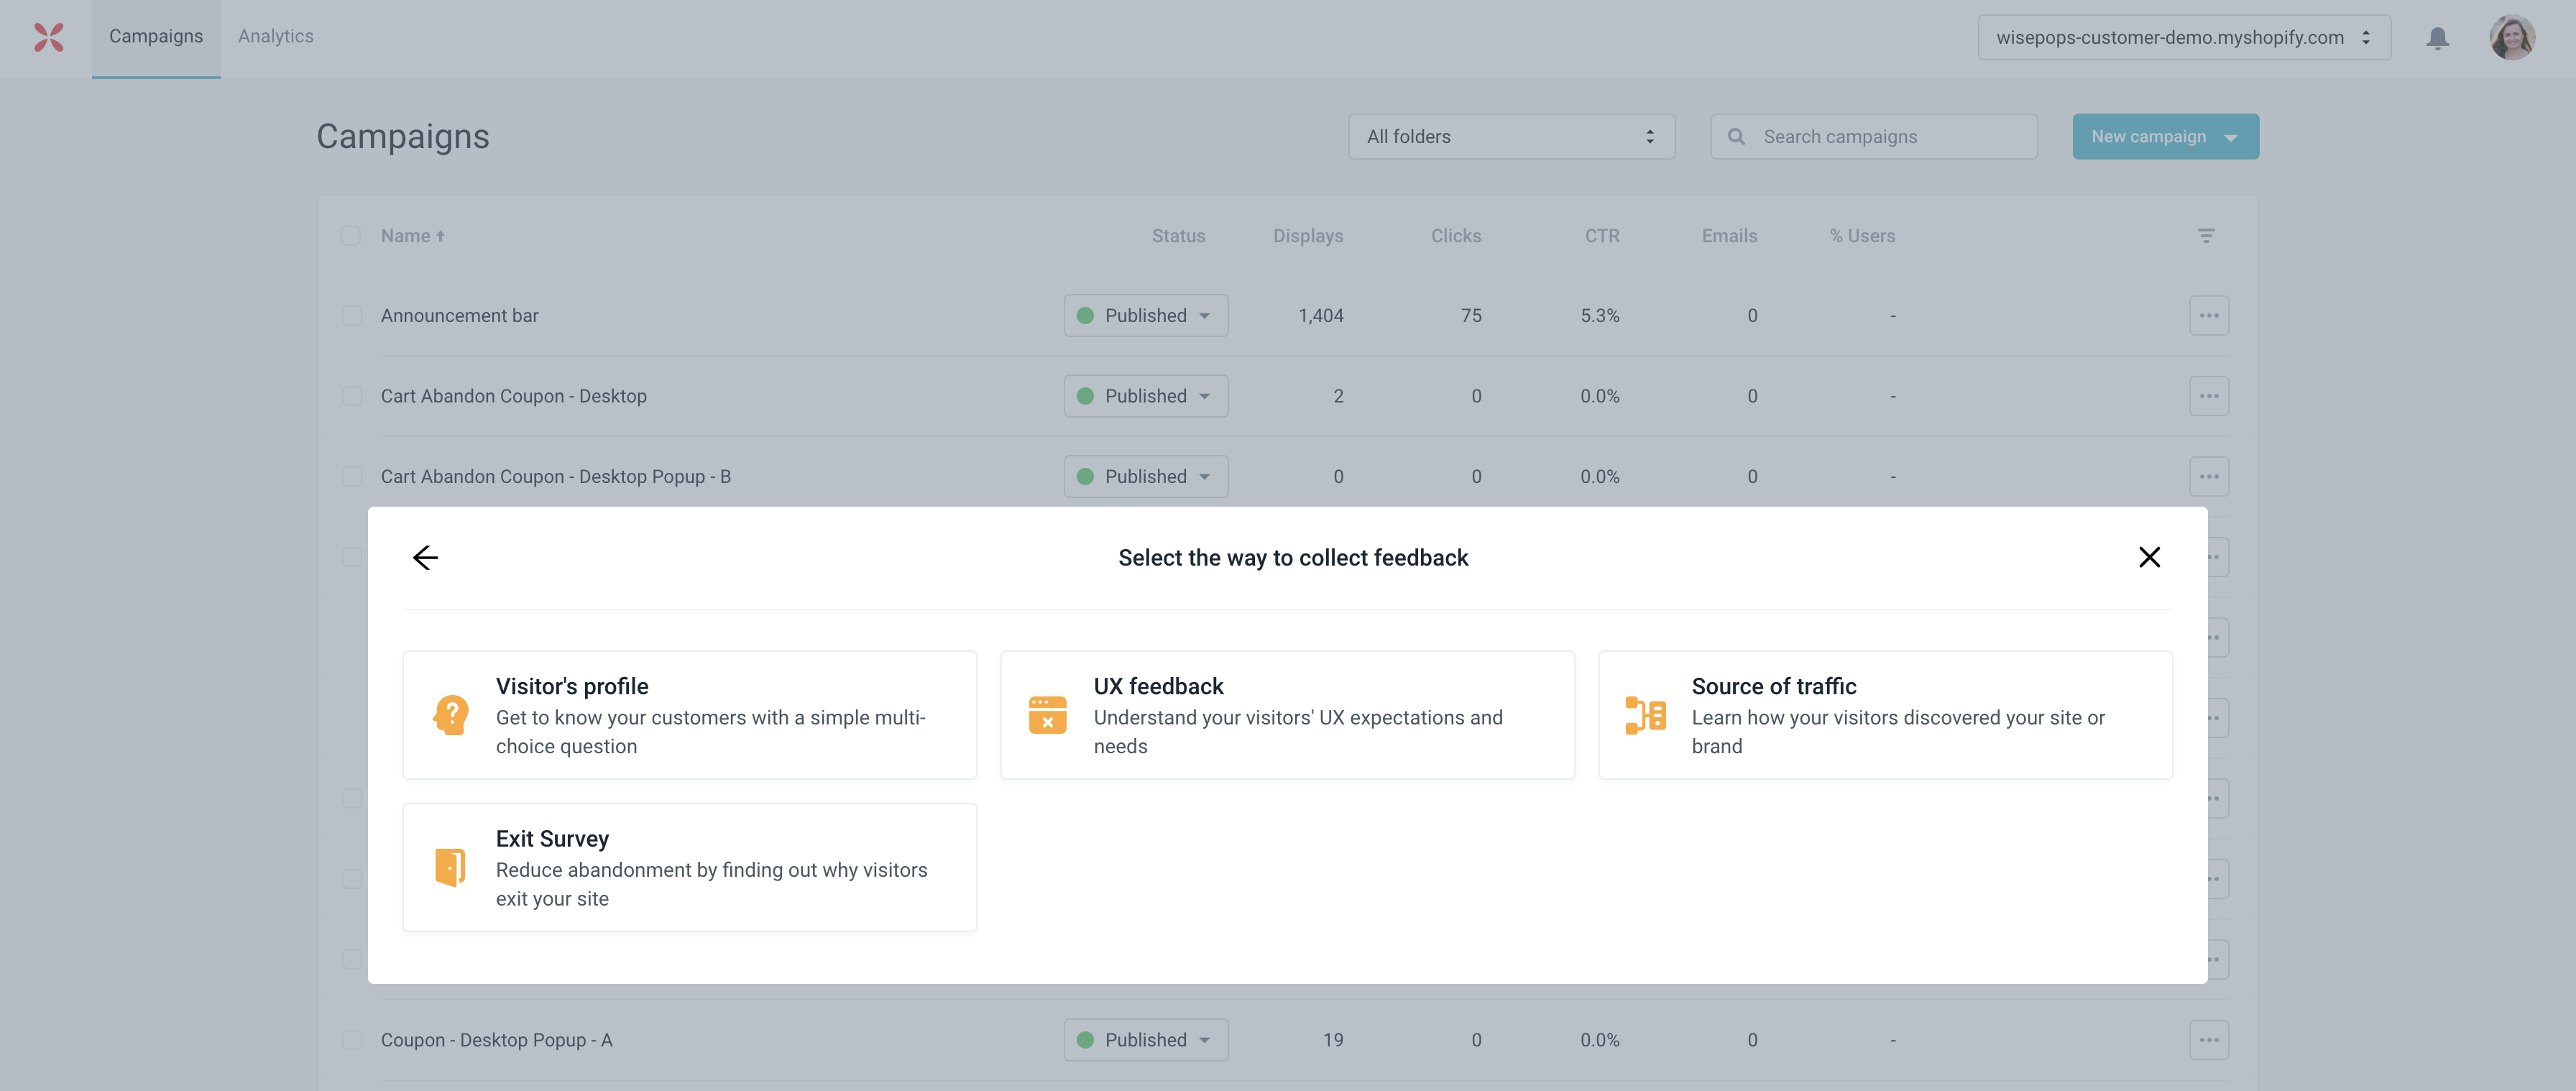Click the Wisepops logo icon
Screen dimensions: 2576x1091
48,37
